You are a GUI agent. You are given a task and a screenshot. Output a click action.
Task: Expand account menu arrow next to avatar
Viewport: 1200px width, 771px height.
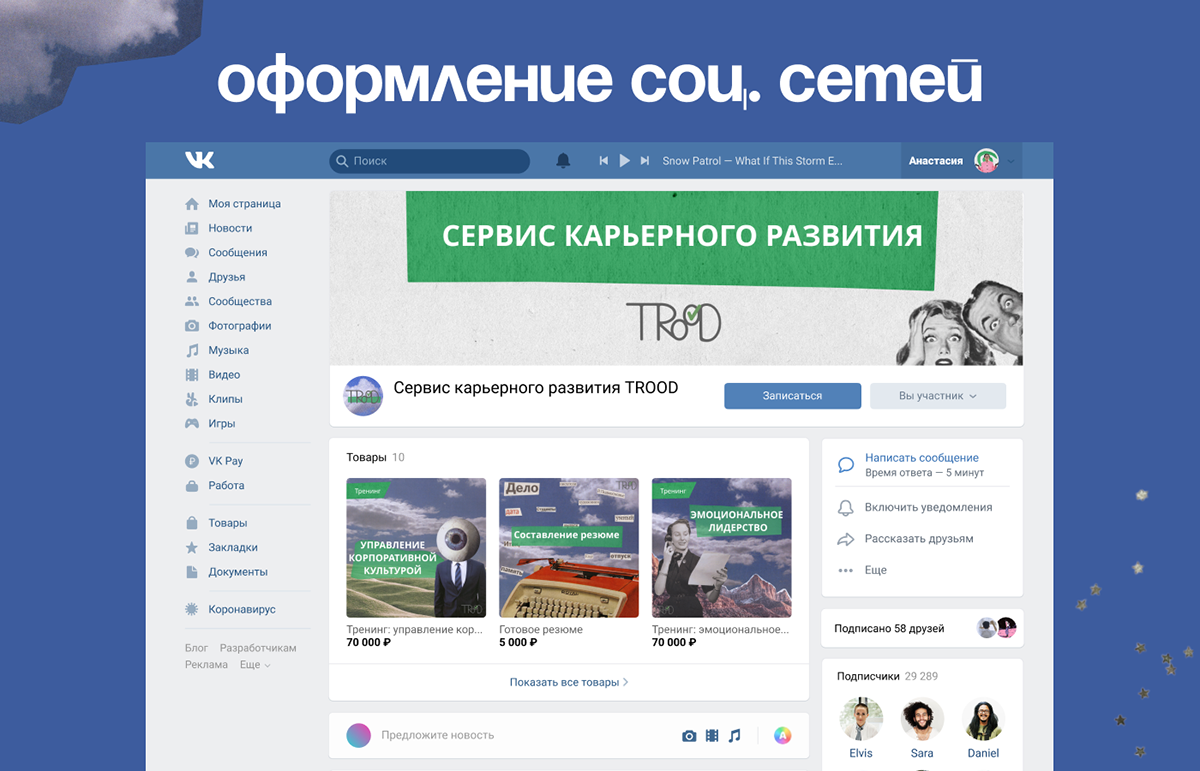coord(1010,161)
